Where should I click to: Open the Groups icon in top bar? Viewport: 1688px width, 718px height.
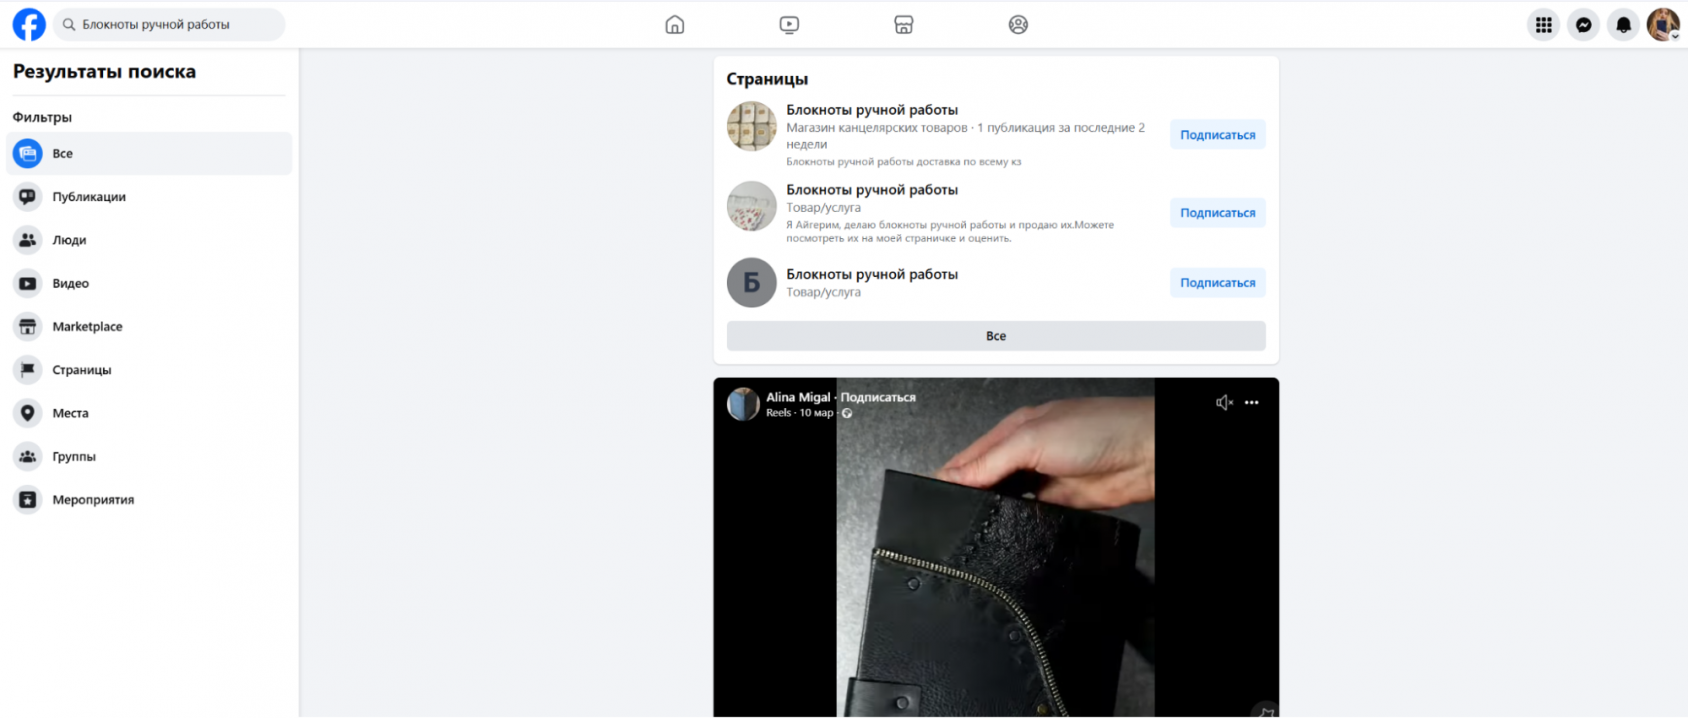(x=1018, y=25)
